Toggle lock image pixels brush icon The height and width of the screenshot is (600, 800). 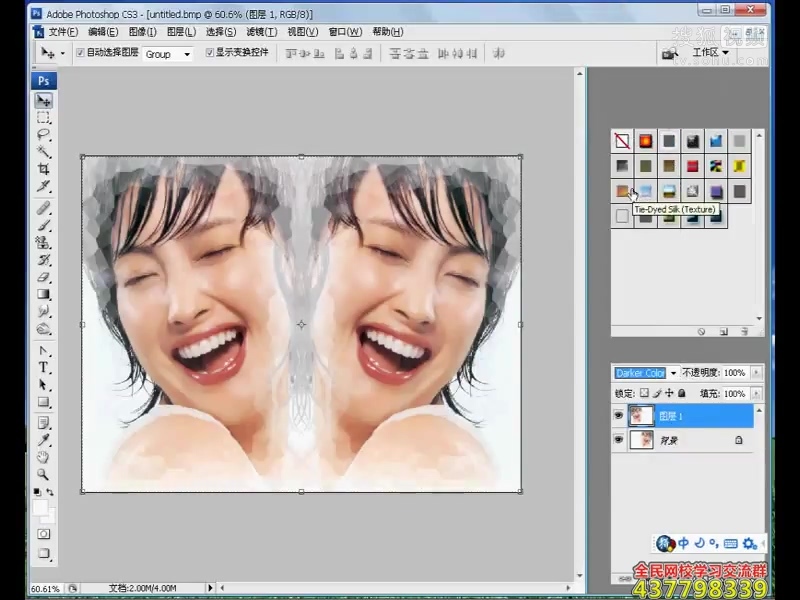[657, 393]
